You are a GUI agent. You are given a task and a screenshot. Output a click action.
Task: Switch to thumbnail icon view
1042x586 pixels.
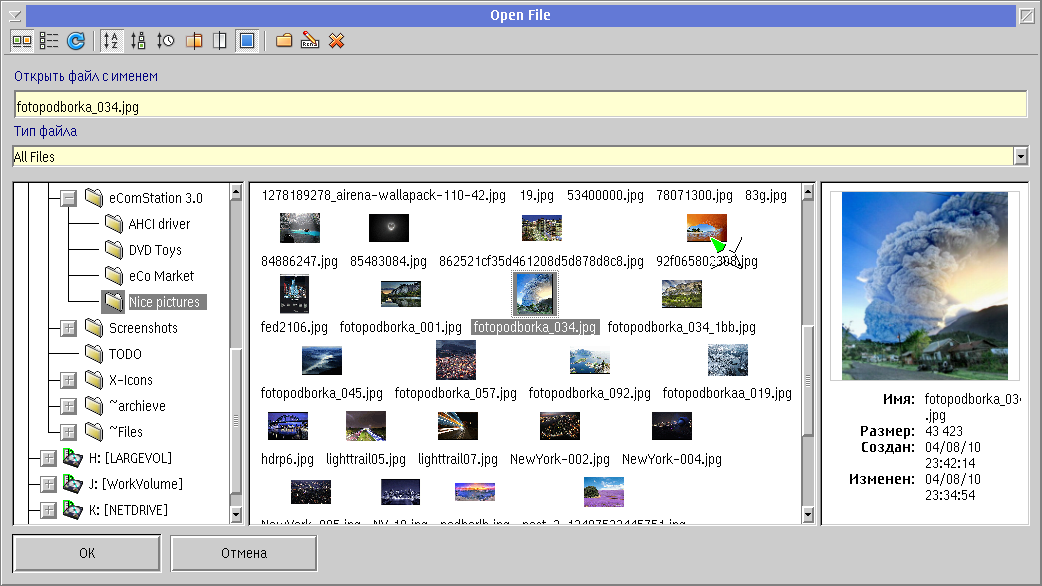(21, 41)
